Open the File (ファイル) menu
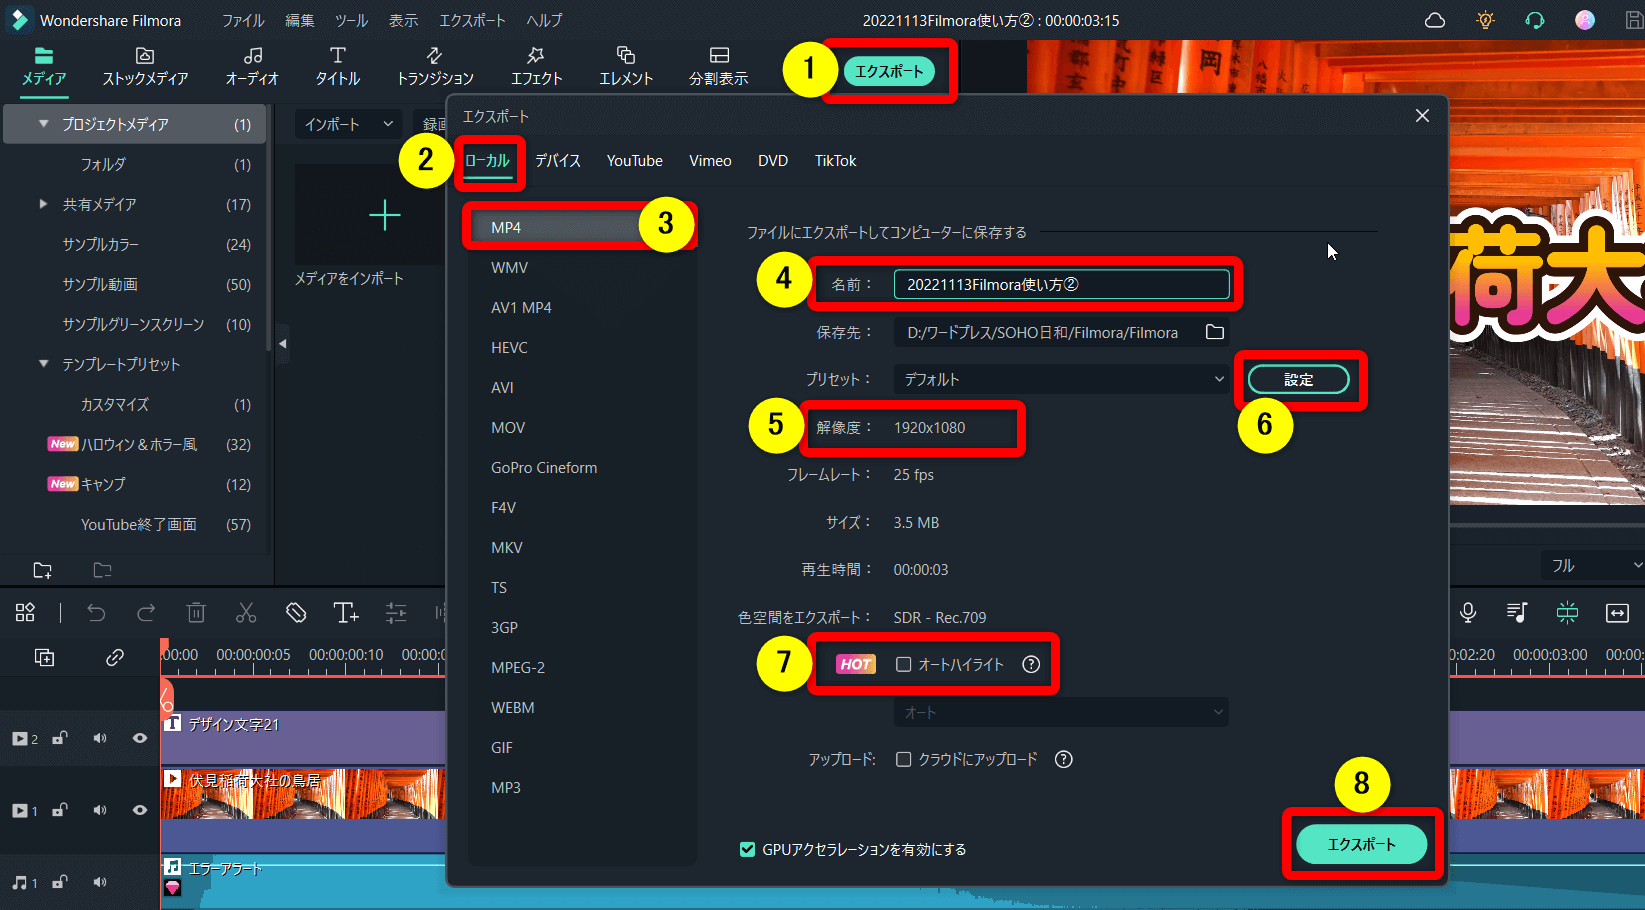This screenshot has height=910, width=1645. [x=243, y=20]
